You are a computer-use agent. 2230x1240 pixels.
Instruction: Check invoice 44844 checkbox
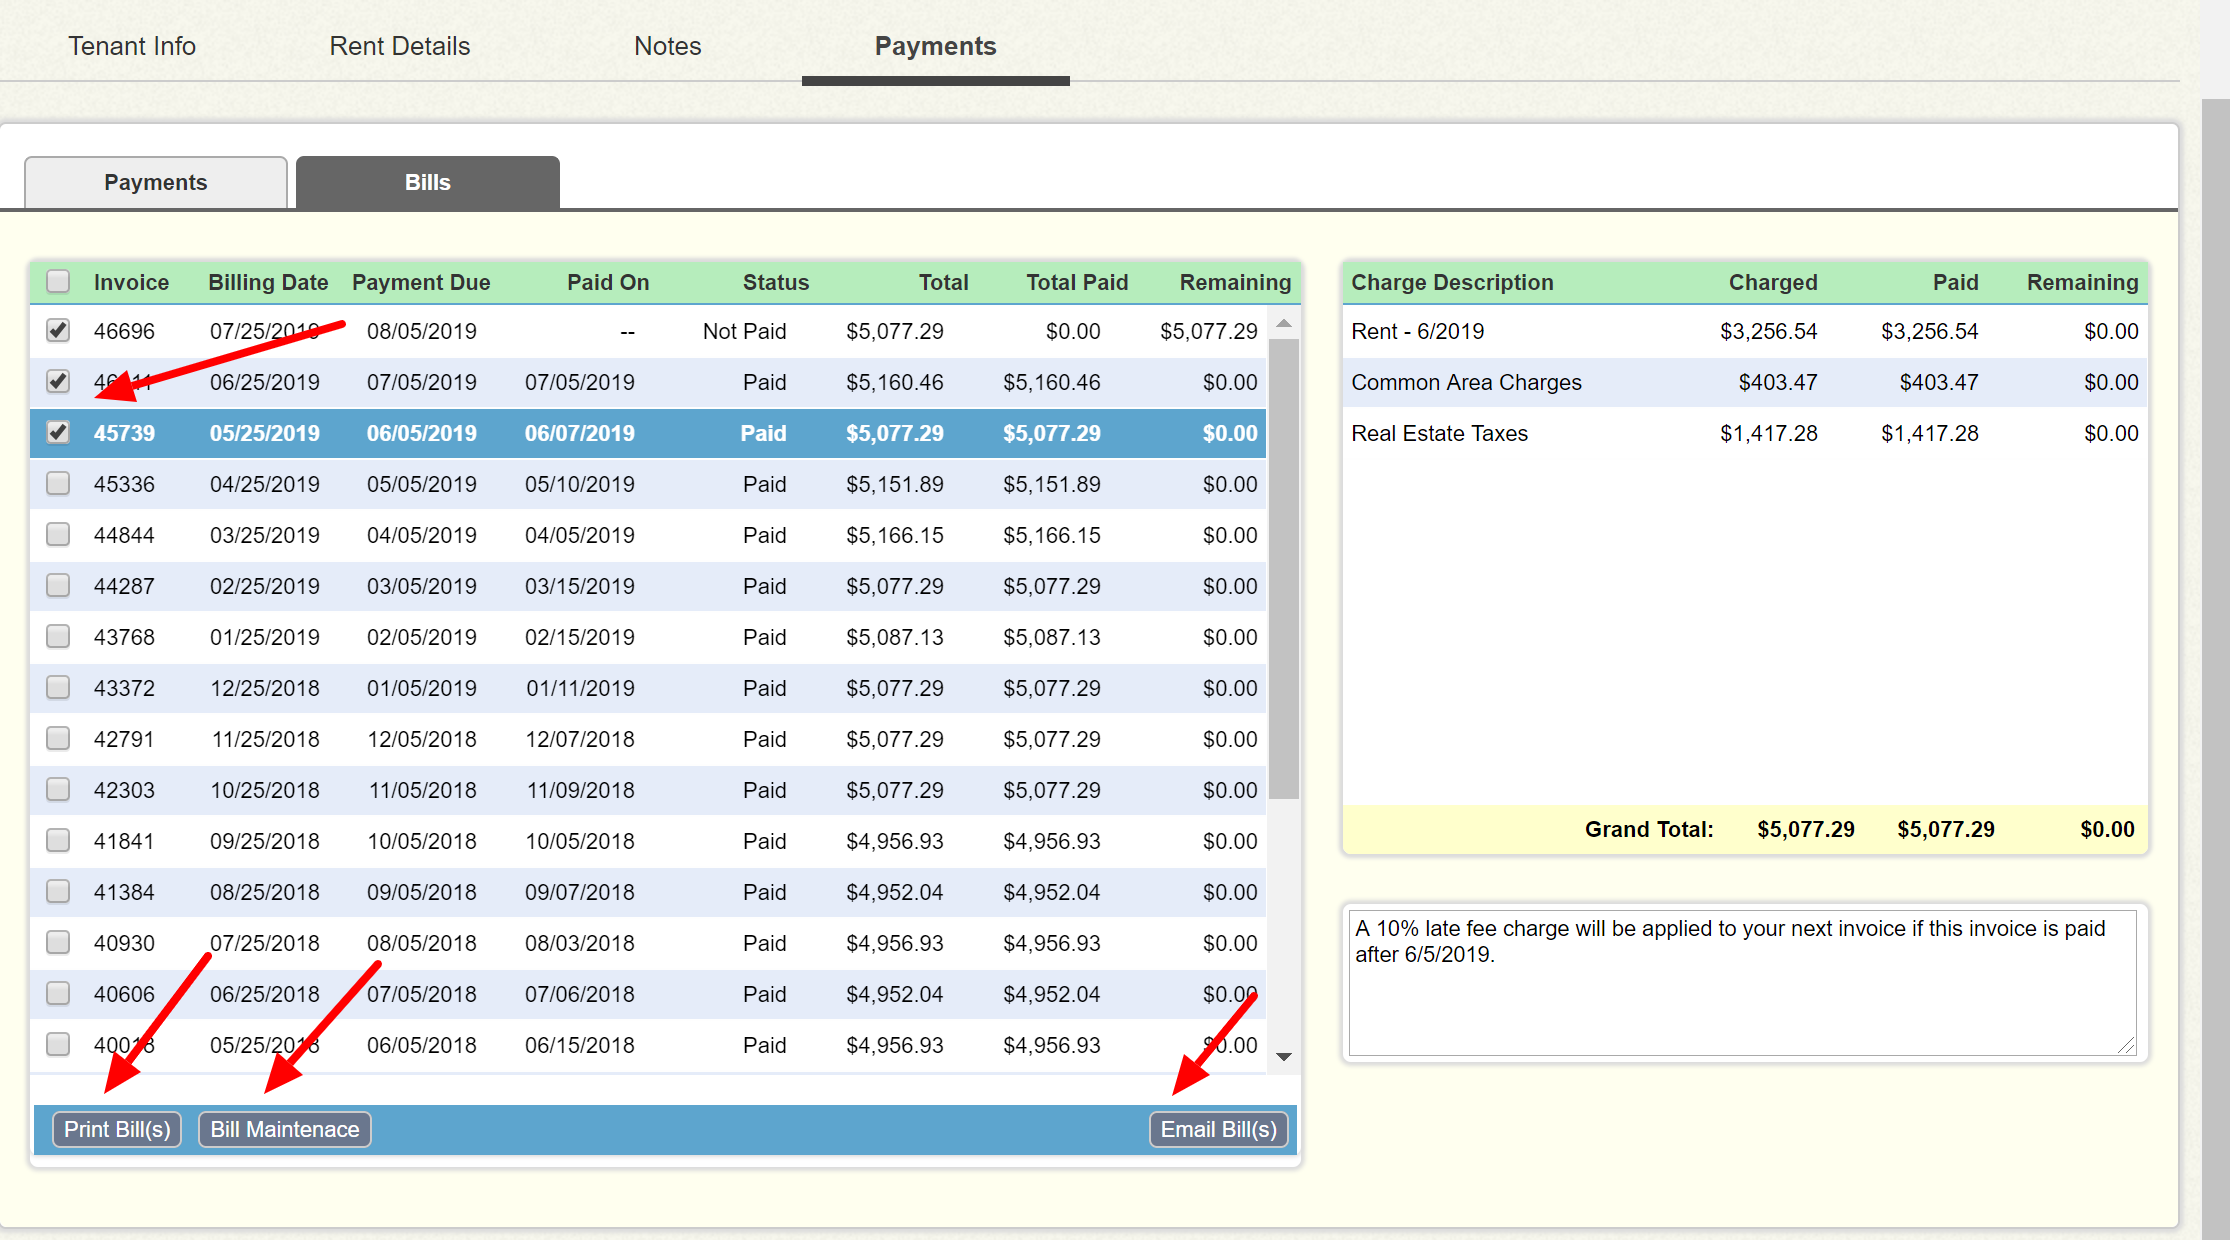58,534
